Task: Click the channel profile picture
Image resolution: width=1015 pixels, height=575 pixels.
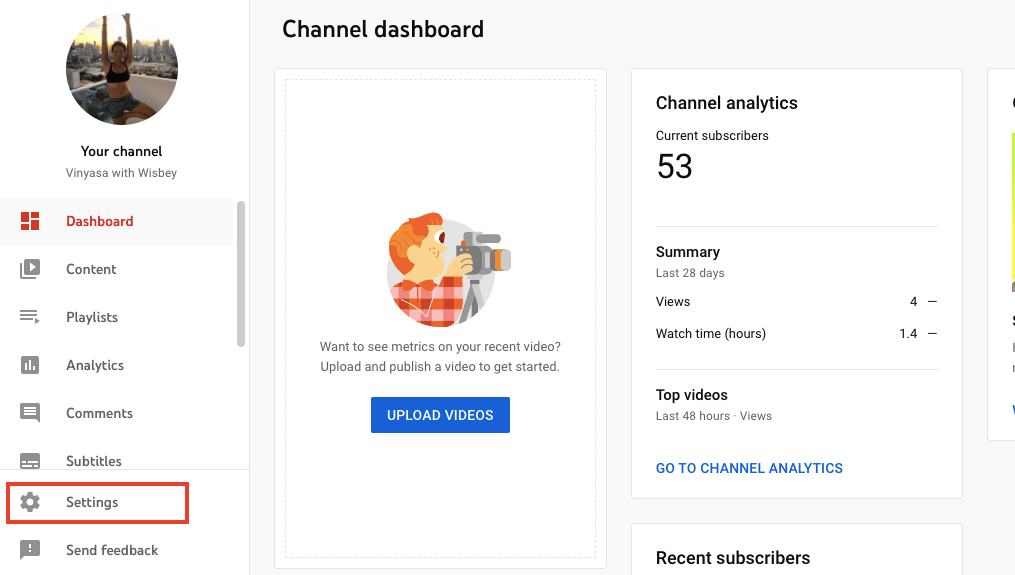Action: 122,68
